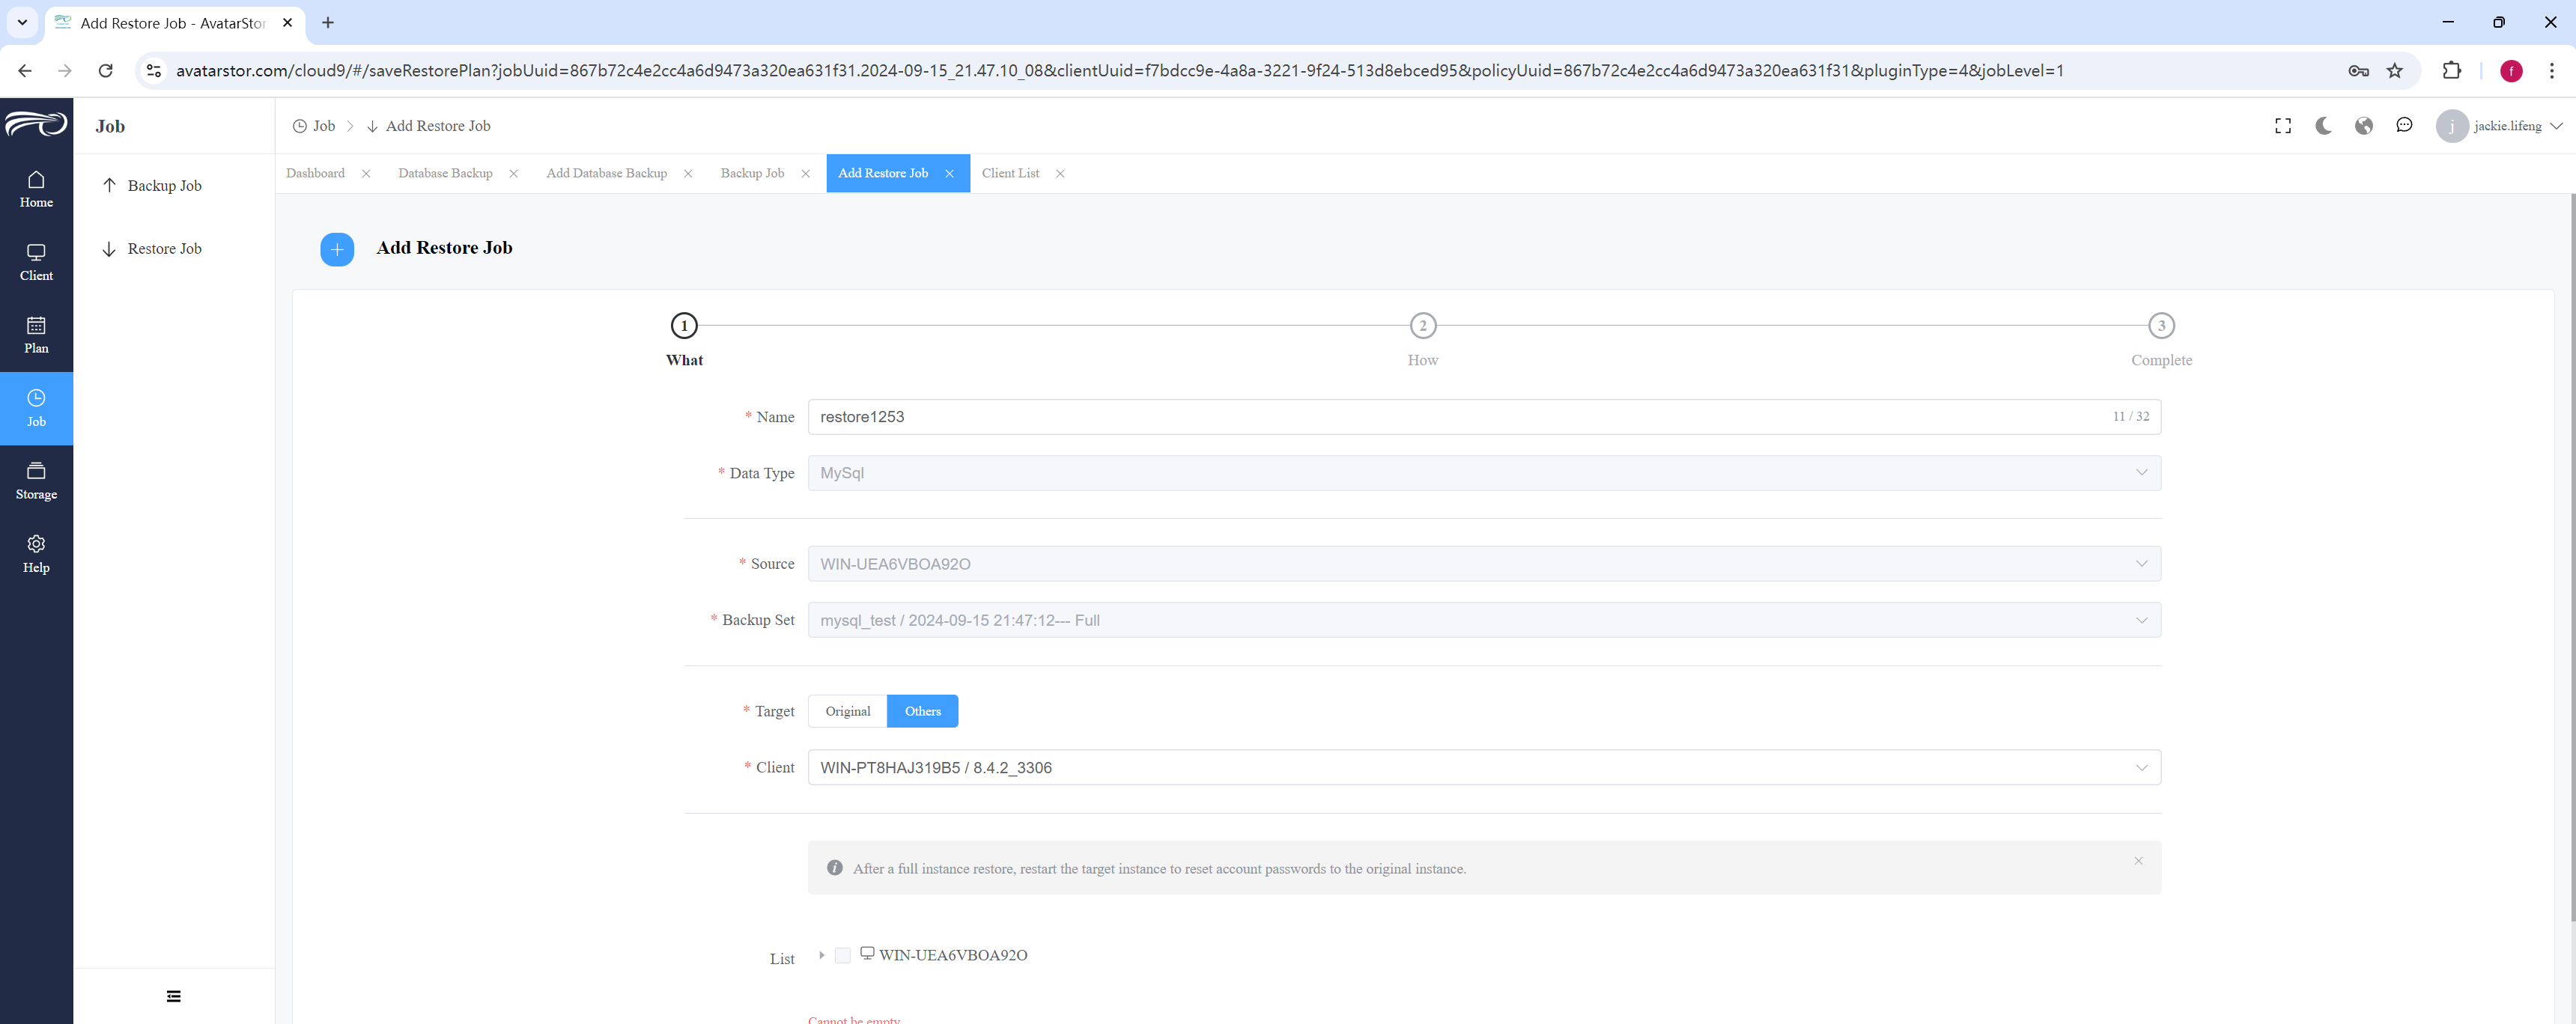
Task: Open the chat message icon
Action: coord(2404,126)
